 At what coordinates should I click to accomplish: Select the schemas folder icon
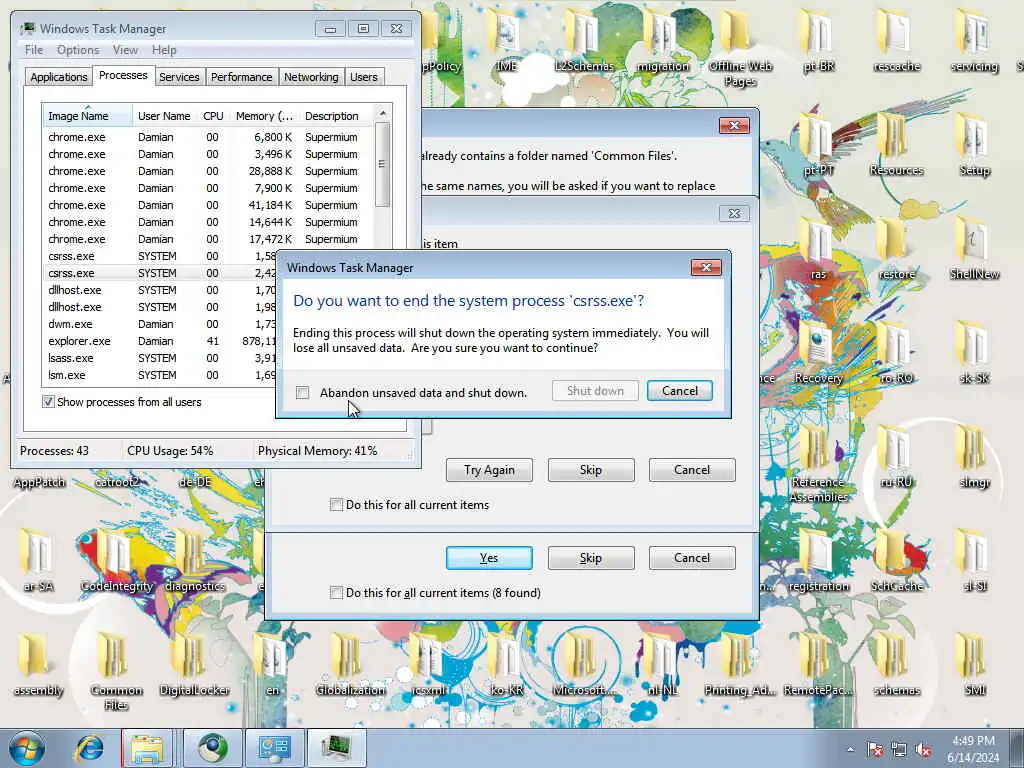click(x=896, y=664)
